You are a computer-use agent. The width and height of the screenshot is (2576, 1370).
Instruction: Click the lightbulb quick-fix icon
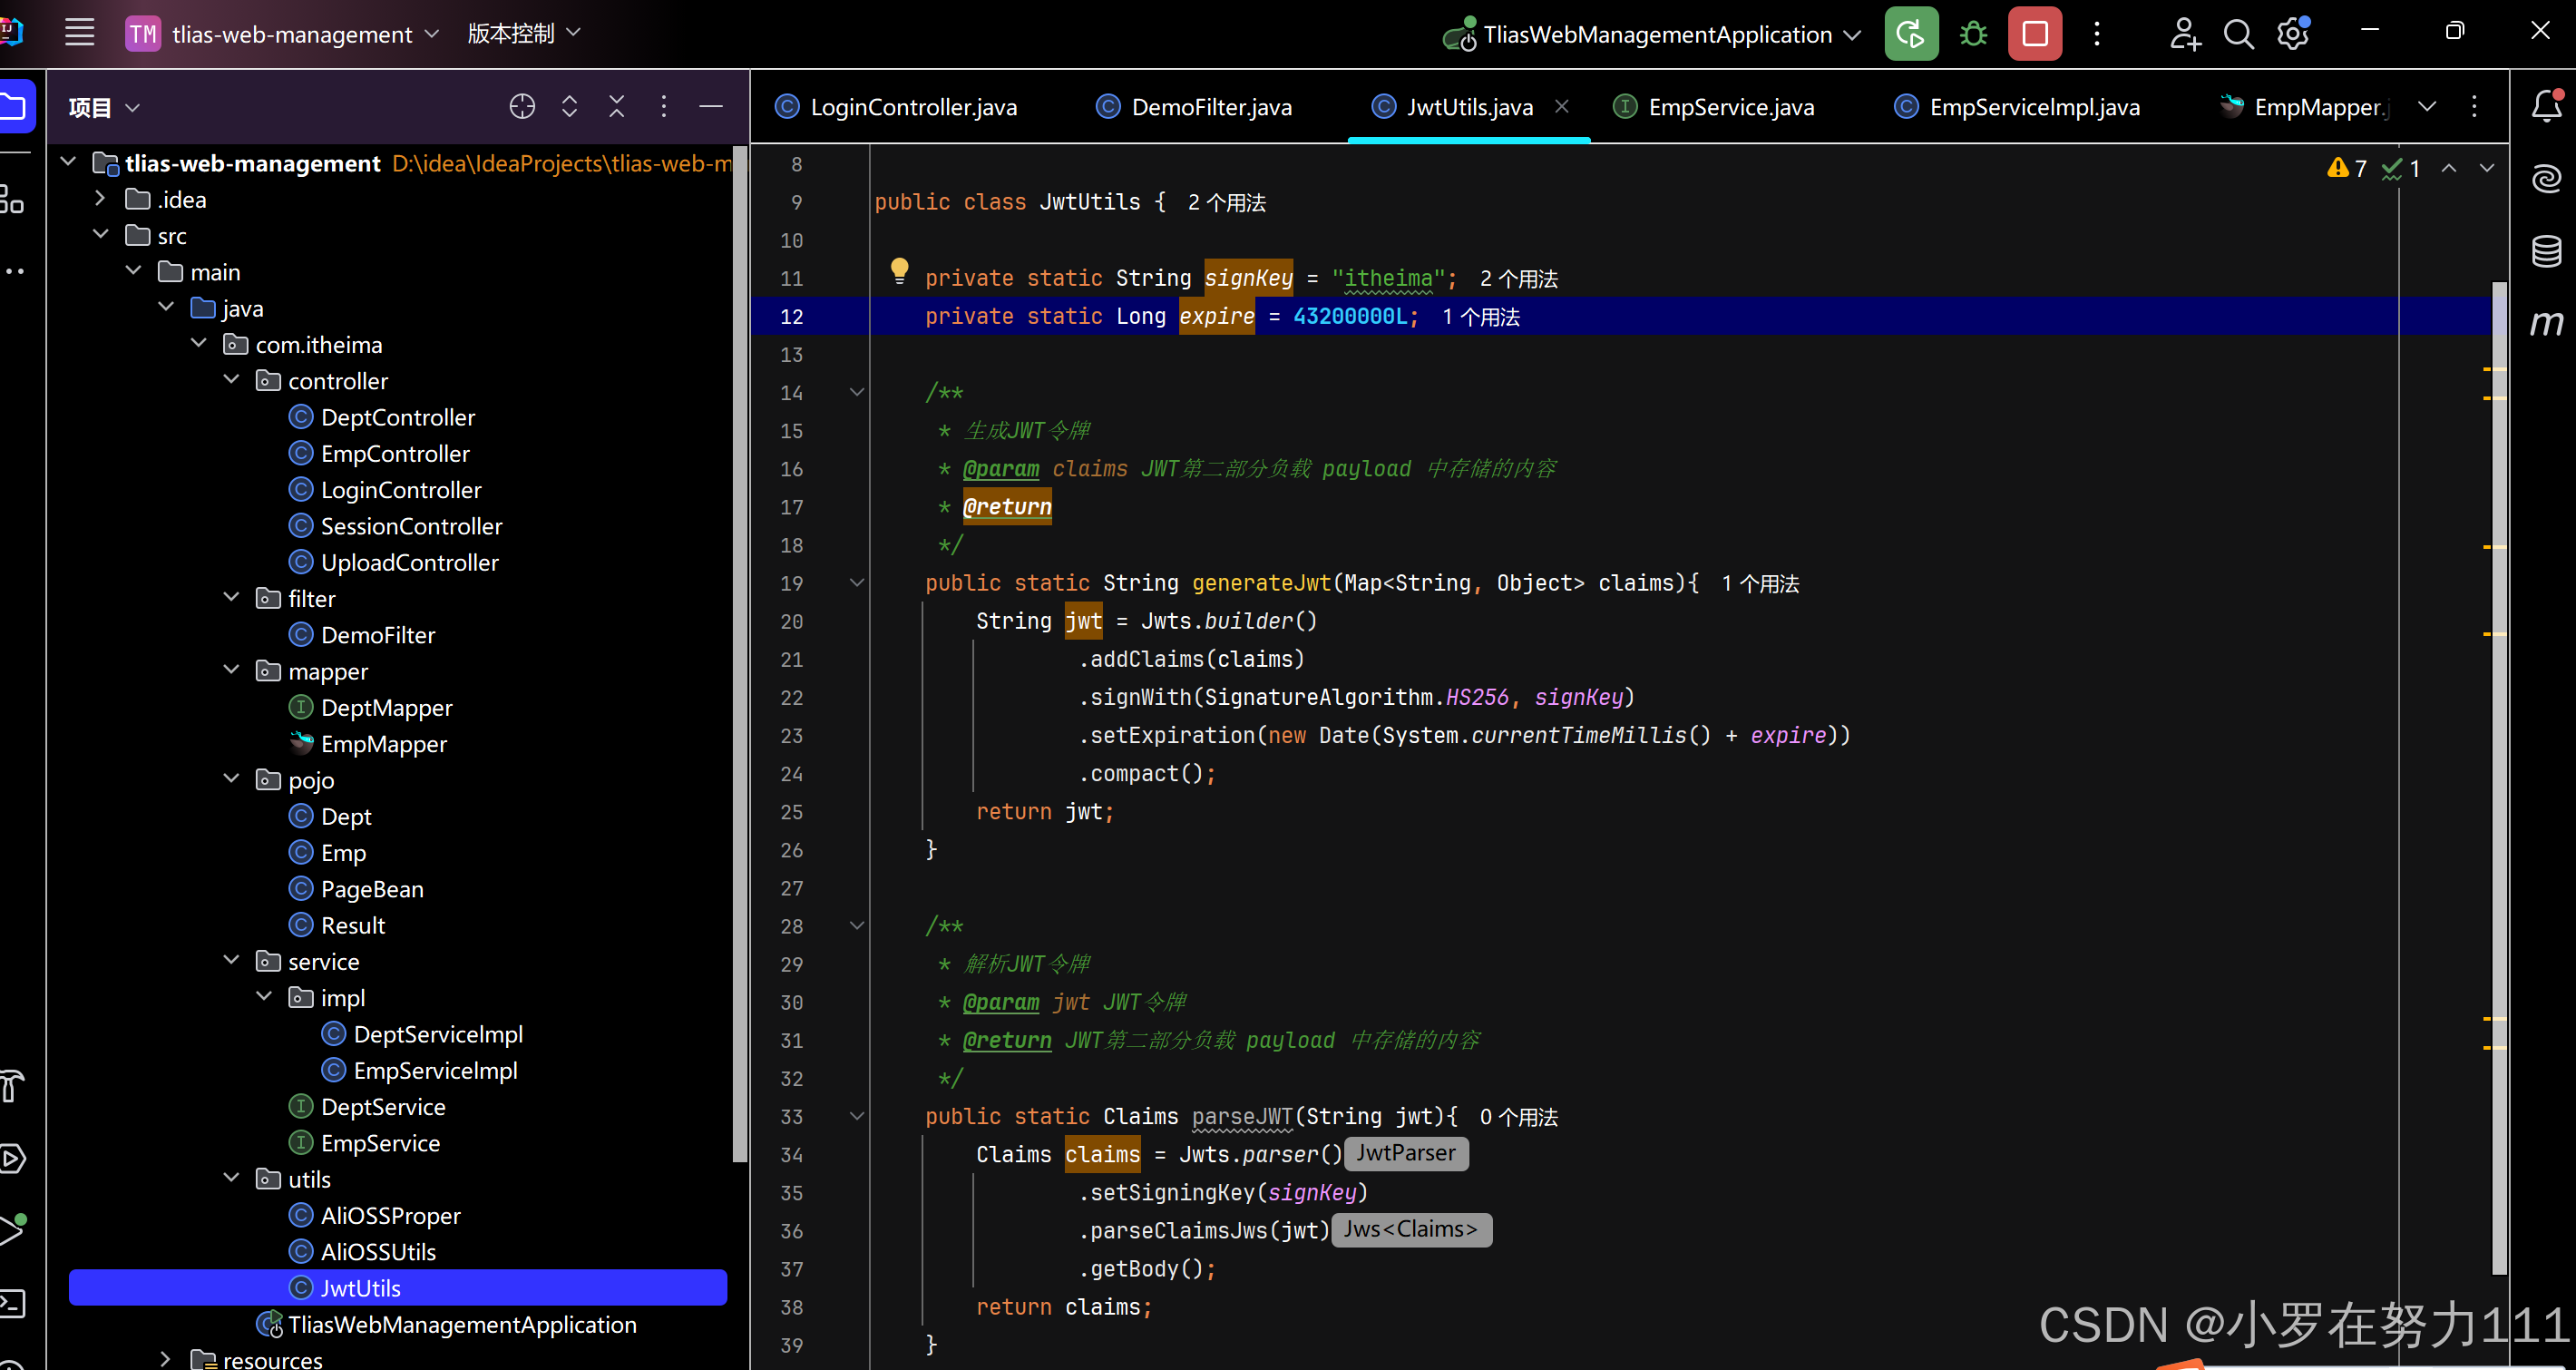[899, 270]
